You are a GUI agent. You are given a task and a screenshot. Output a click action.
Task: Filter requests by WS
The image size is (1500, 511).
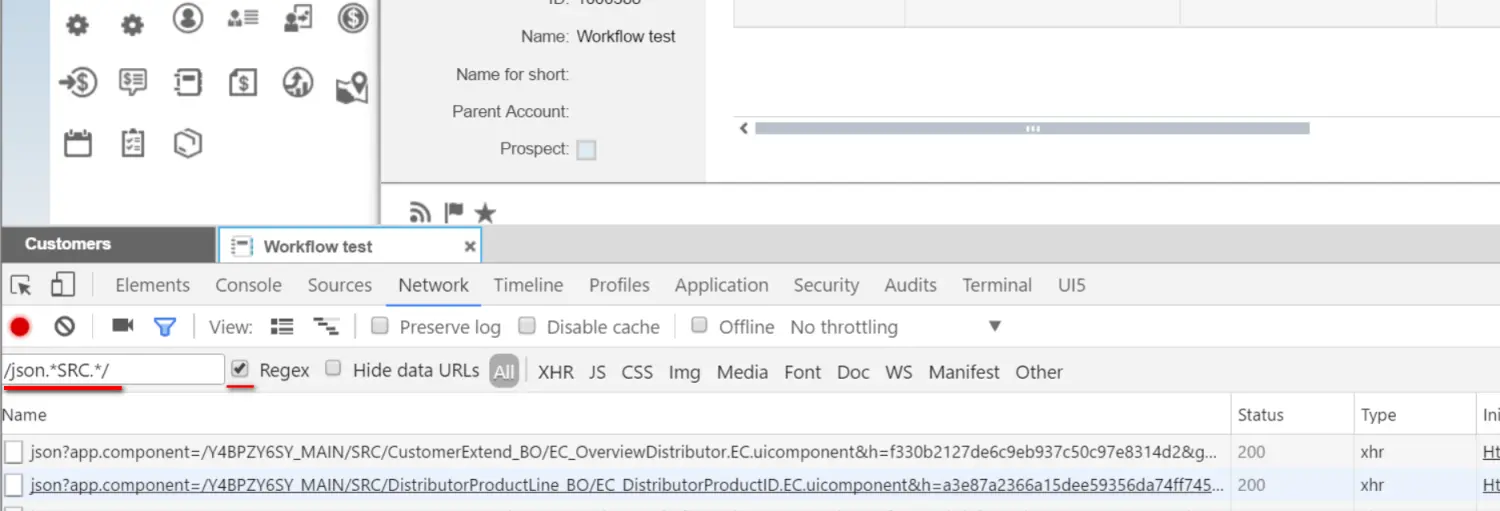[899, 372]
